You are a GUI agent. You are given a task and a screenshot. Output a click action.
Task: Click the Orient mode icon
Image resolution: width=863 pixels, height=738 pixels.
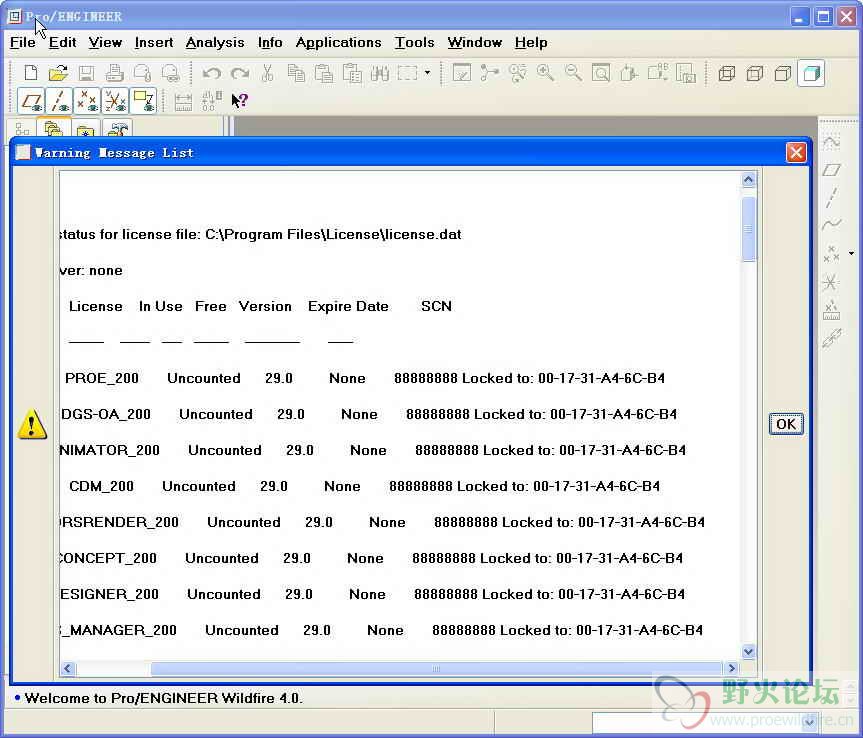tap(517, 73)
